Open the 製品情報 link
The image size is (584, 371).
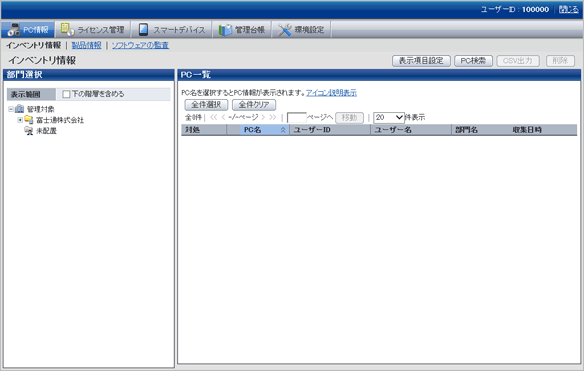86,45
